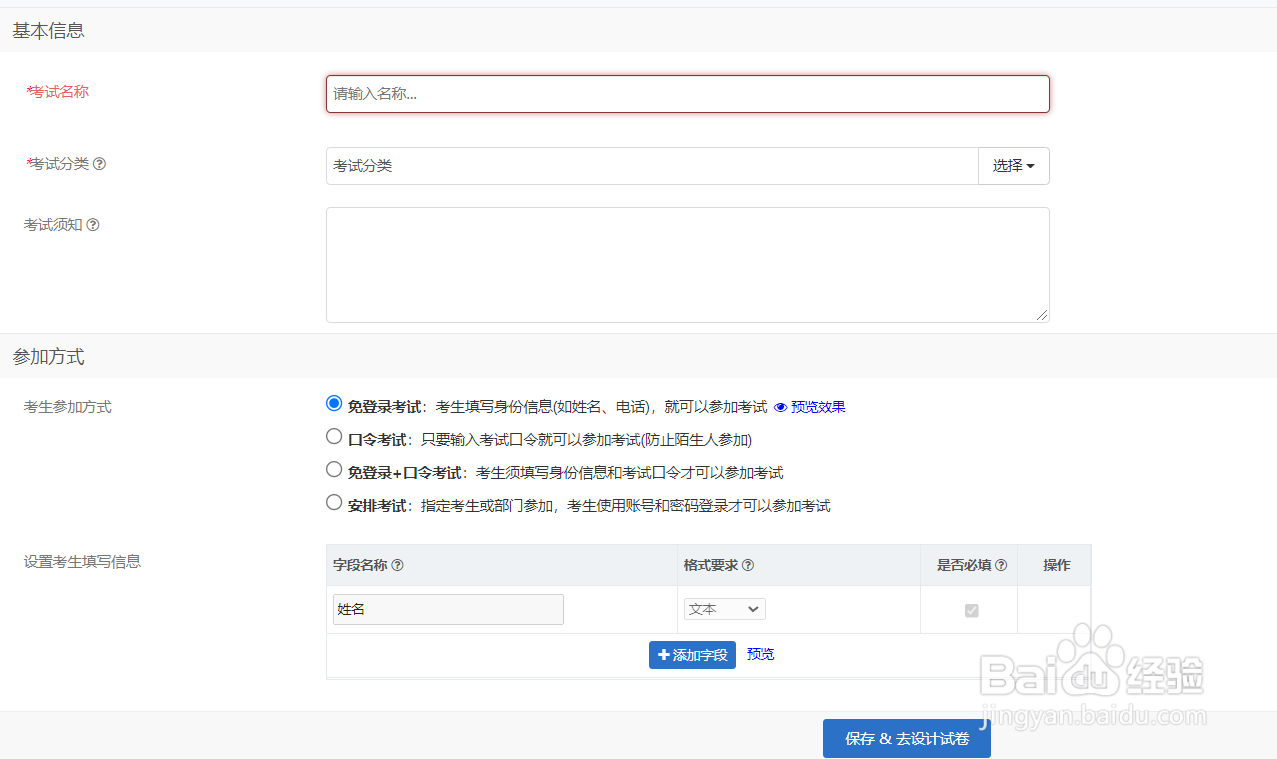Click the 参加方式 section header

tap(46, 356)
